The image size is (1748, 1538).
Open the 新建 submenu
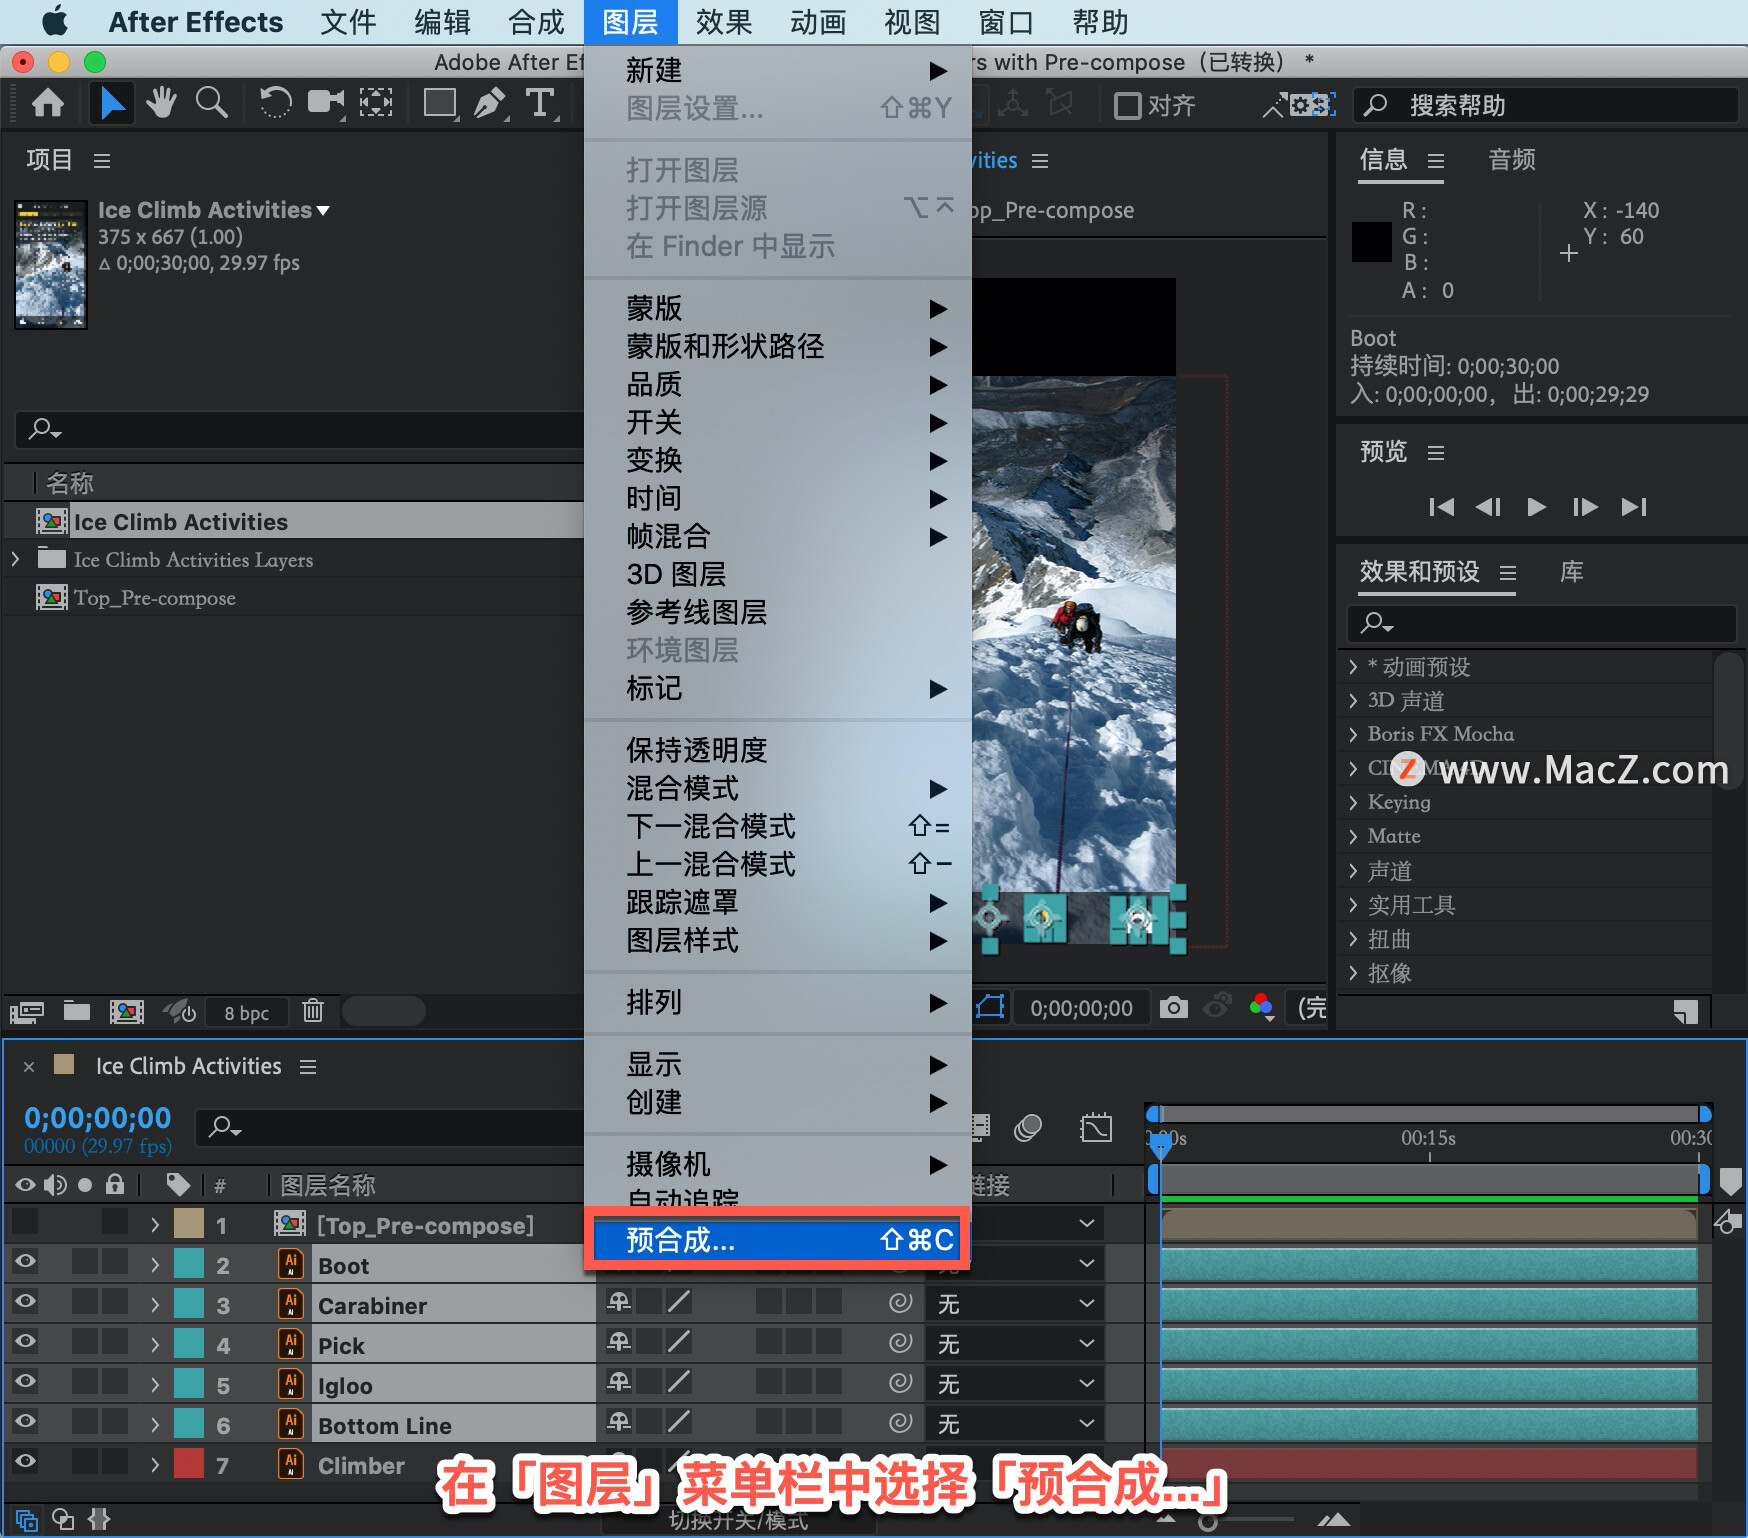tap(778, 70)
